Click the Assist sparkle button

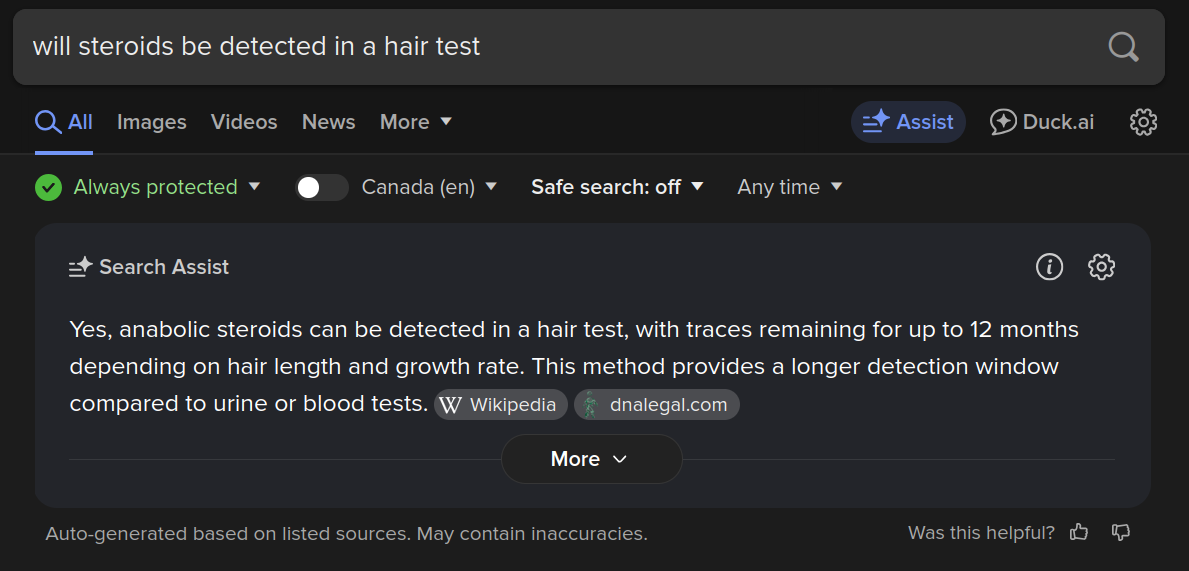tap(908, 122)
